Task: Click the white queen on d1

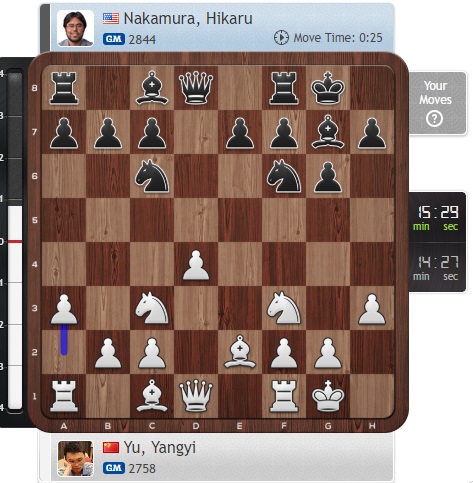Action: pos(196,396)
